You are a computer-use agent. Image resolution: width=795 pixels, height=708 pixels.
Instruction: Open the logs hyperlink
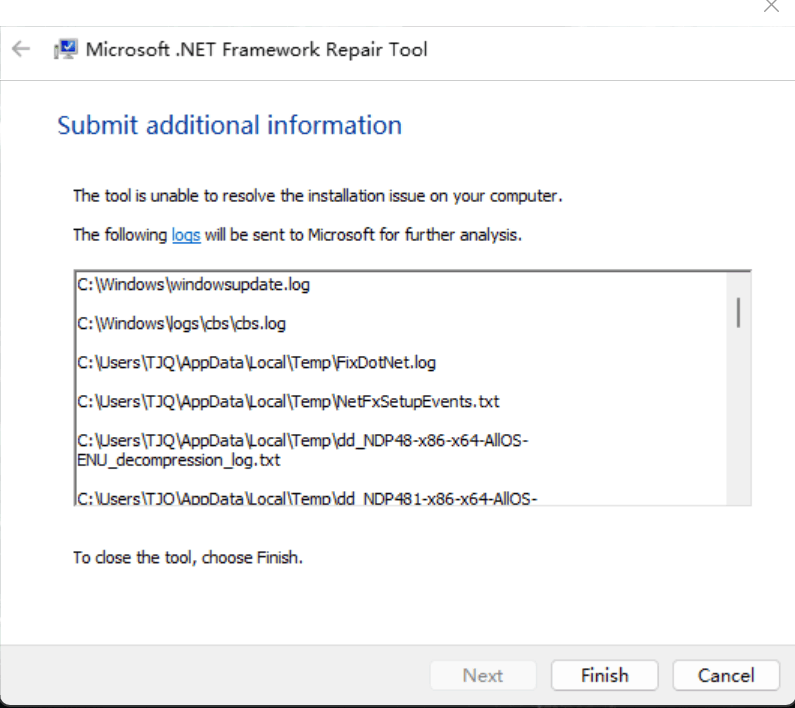pos(186,235)
